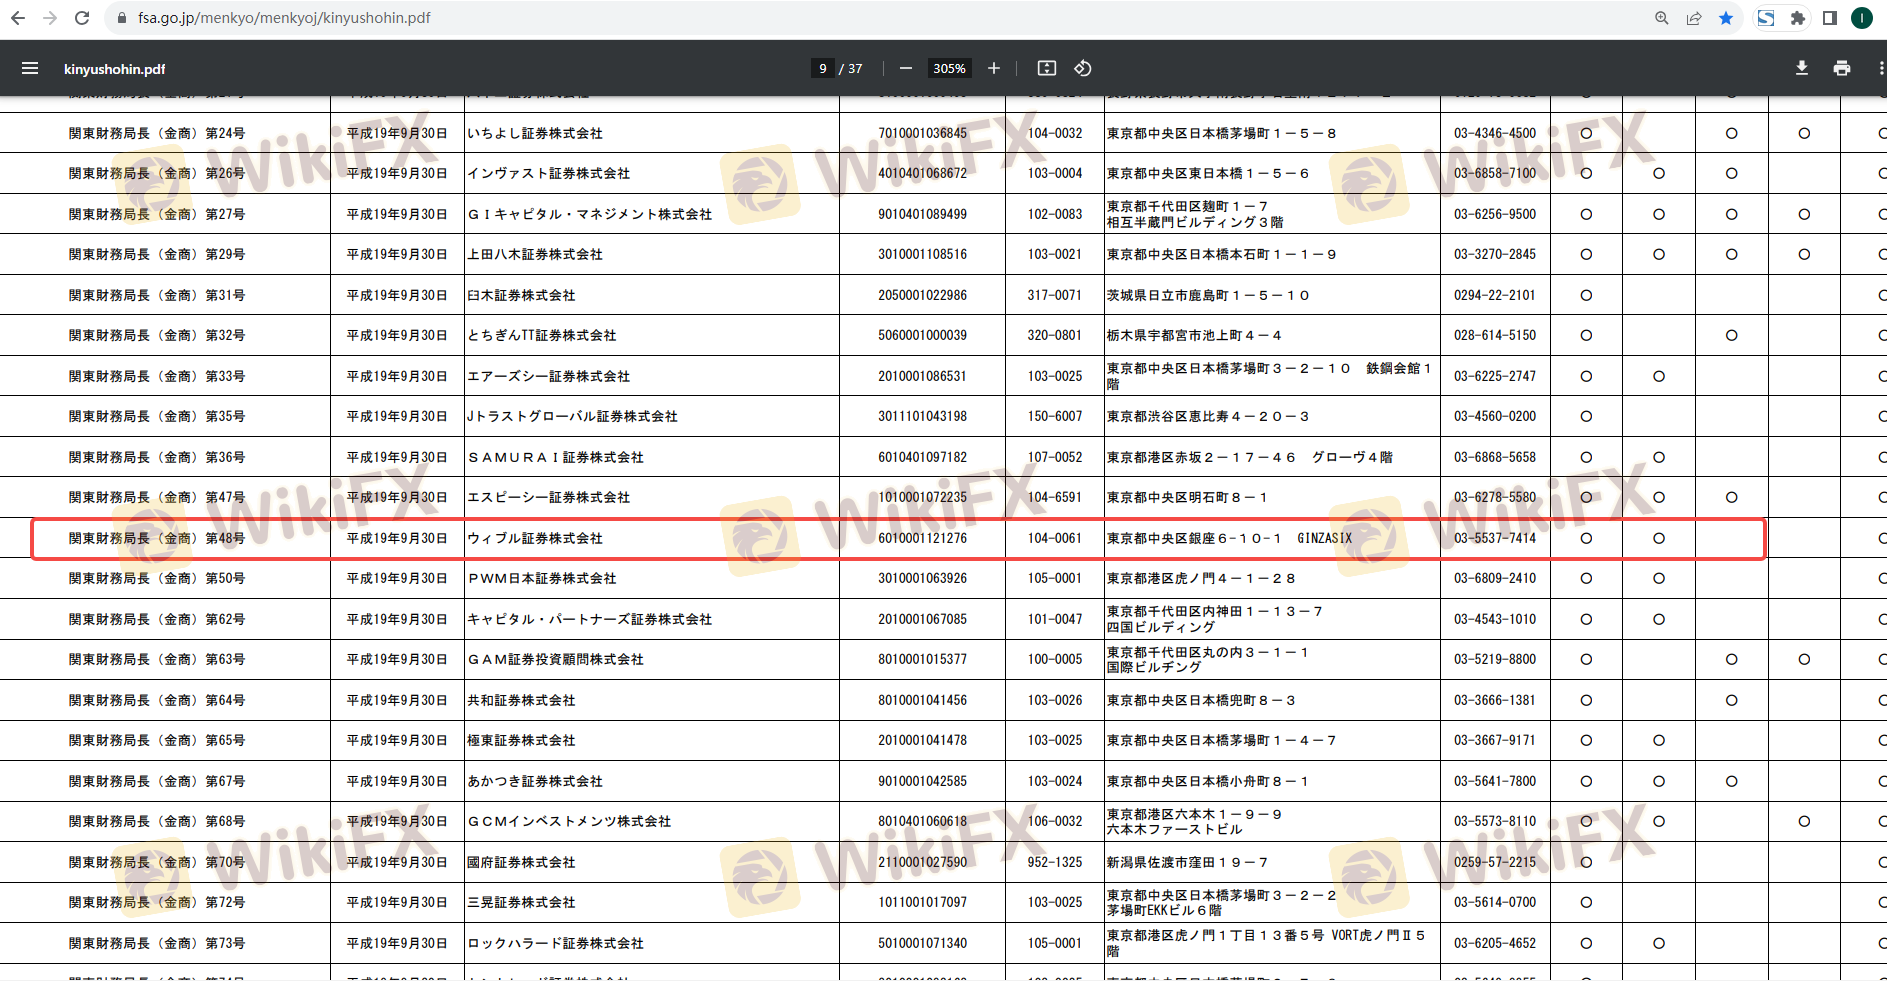Click the PDF zoom out minus button
Screen dimensions: 1887x981
(x=905, y=68)
